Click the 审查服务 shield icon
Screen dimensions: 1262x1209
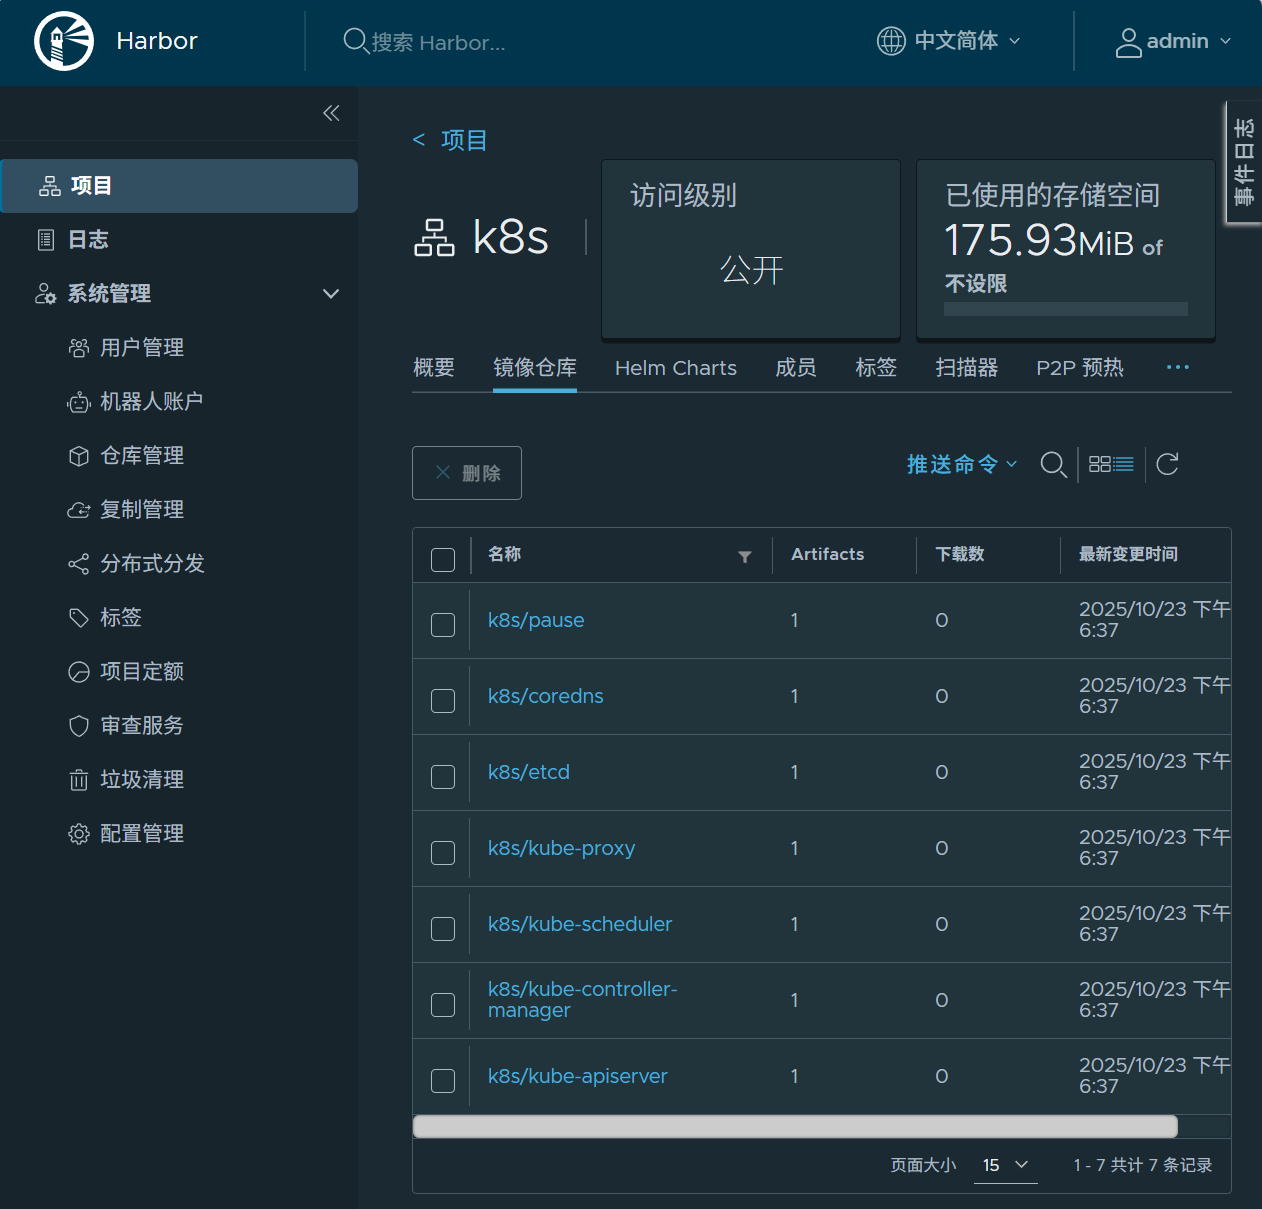[79, 726]
